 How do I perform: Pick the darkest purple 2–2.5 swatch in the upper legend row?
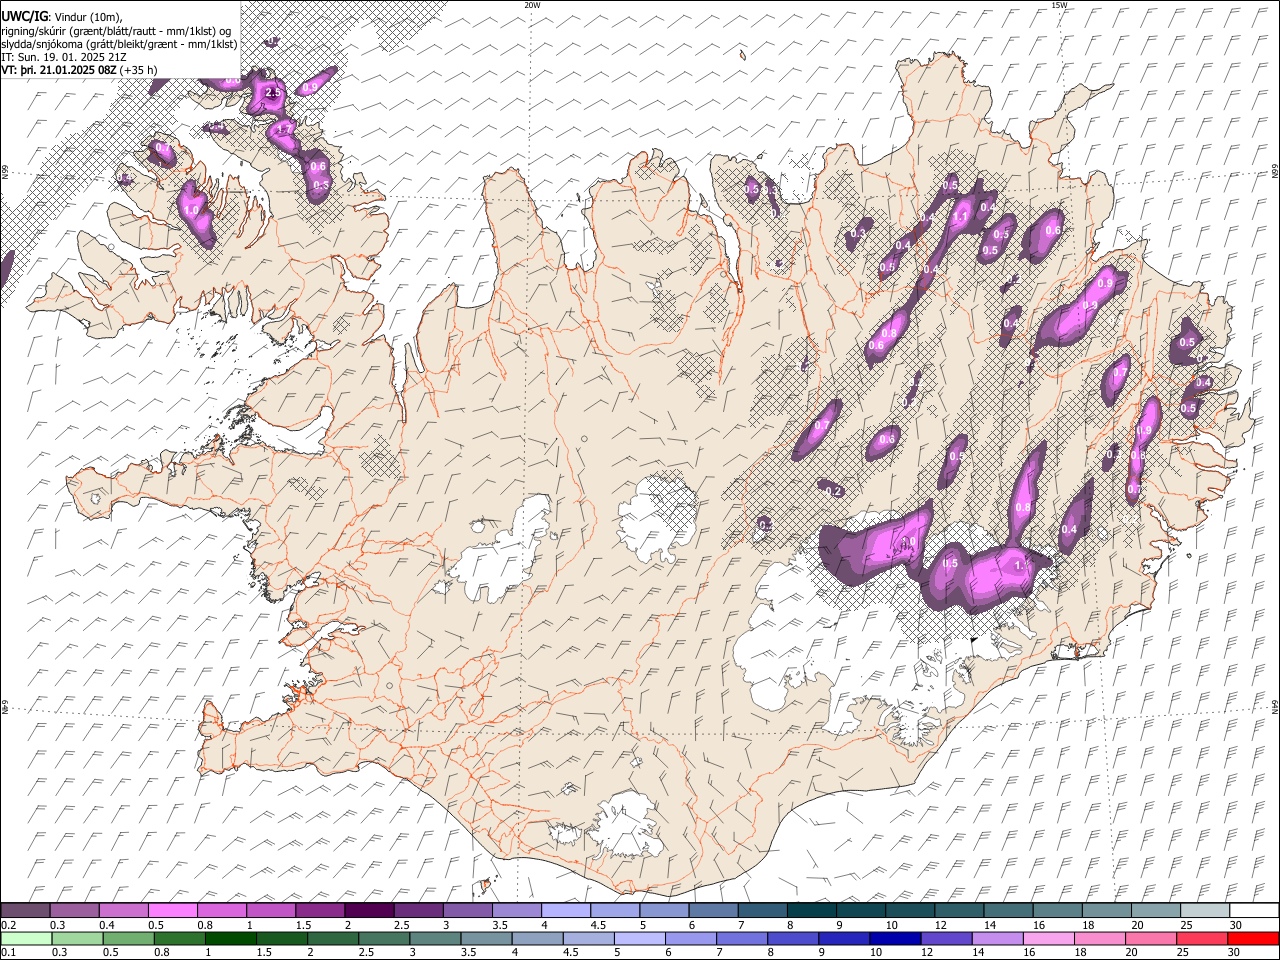(x=369, y=910)
